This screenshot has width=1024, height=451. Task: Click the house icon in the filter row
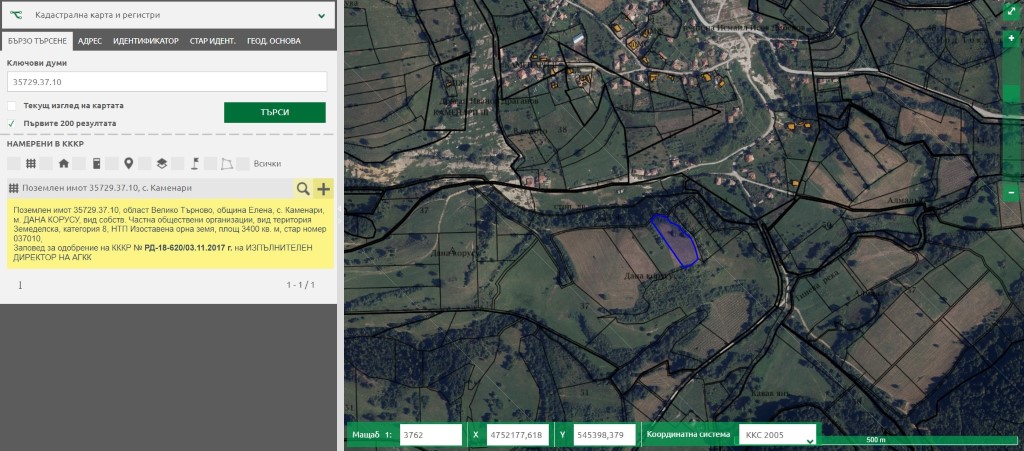(x=64, y=163)
